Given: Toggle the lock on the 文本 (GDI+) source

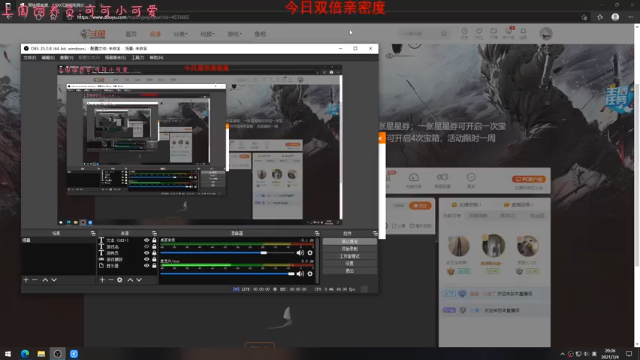Looking at the screenshot, I should (154, 240).
